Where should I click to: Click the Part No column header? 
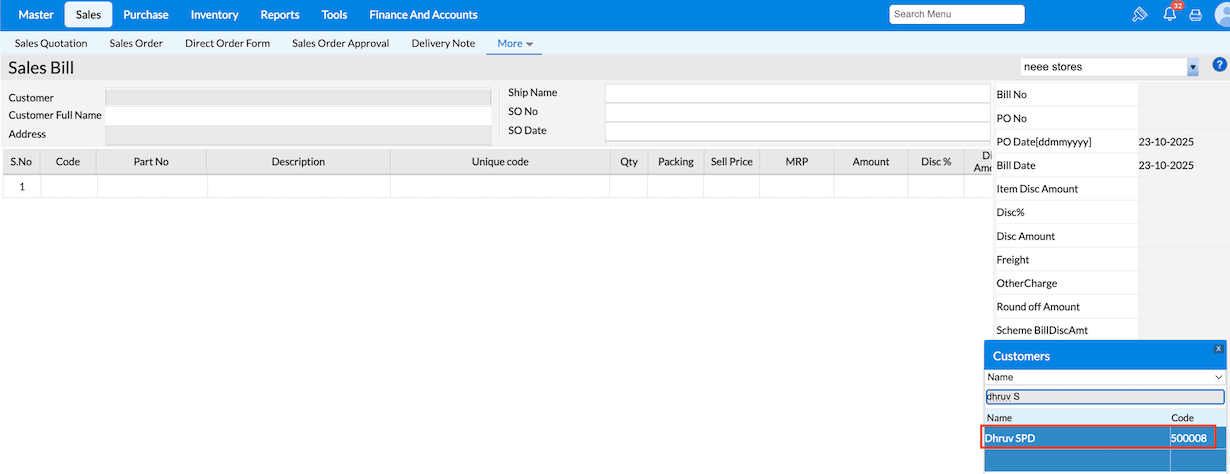151,162
